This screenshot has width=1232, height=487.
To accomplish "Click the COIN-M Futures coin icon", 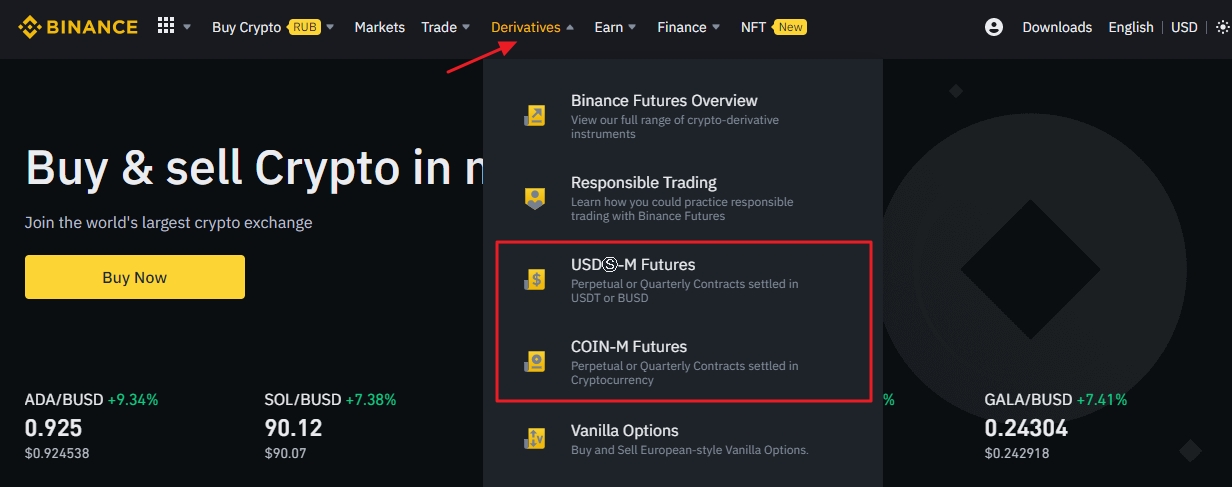I will click(535, 362).
